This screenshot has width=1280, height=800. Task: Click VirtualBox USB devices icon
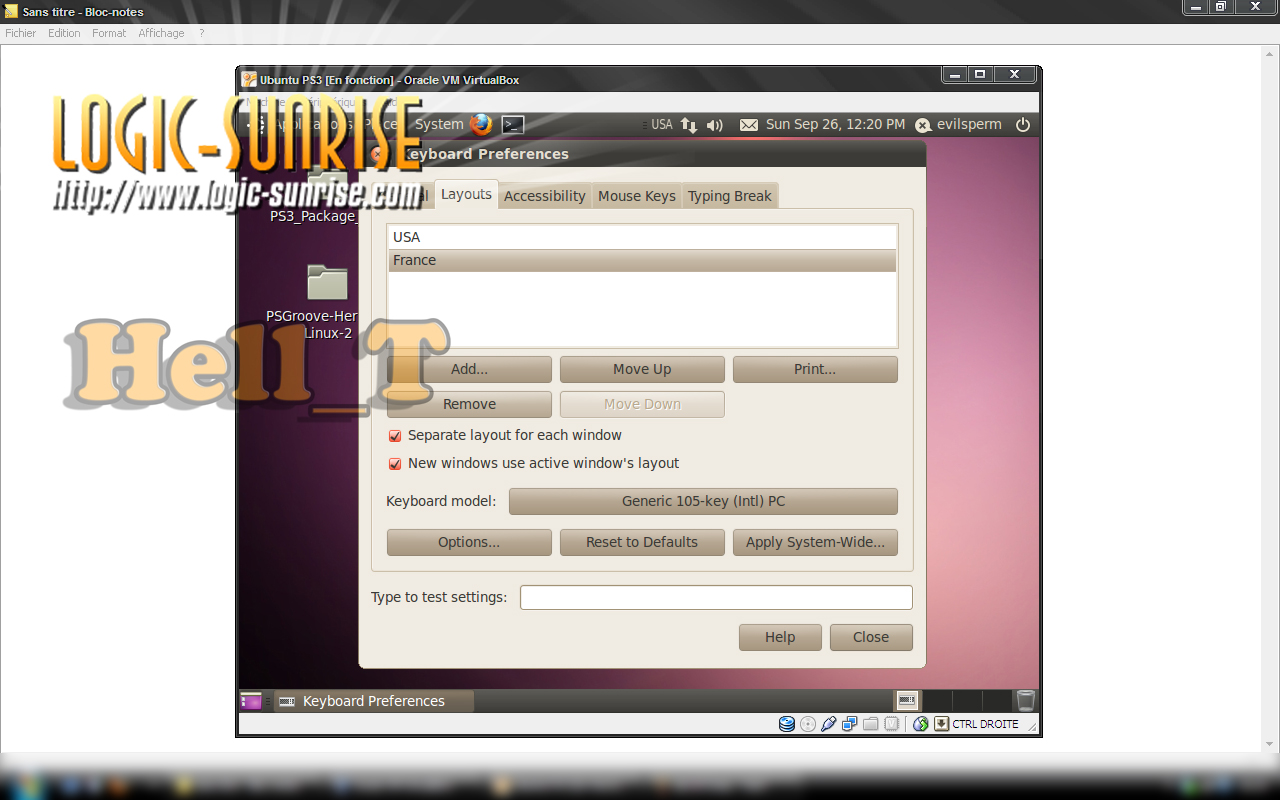829,724
